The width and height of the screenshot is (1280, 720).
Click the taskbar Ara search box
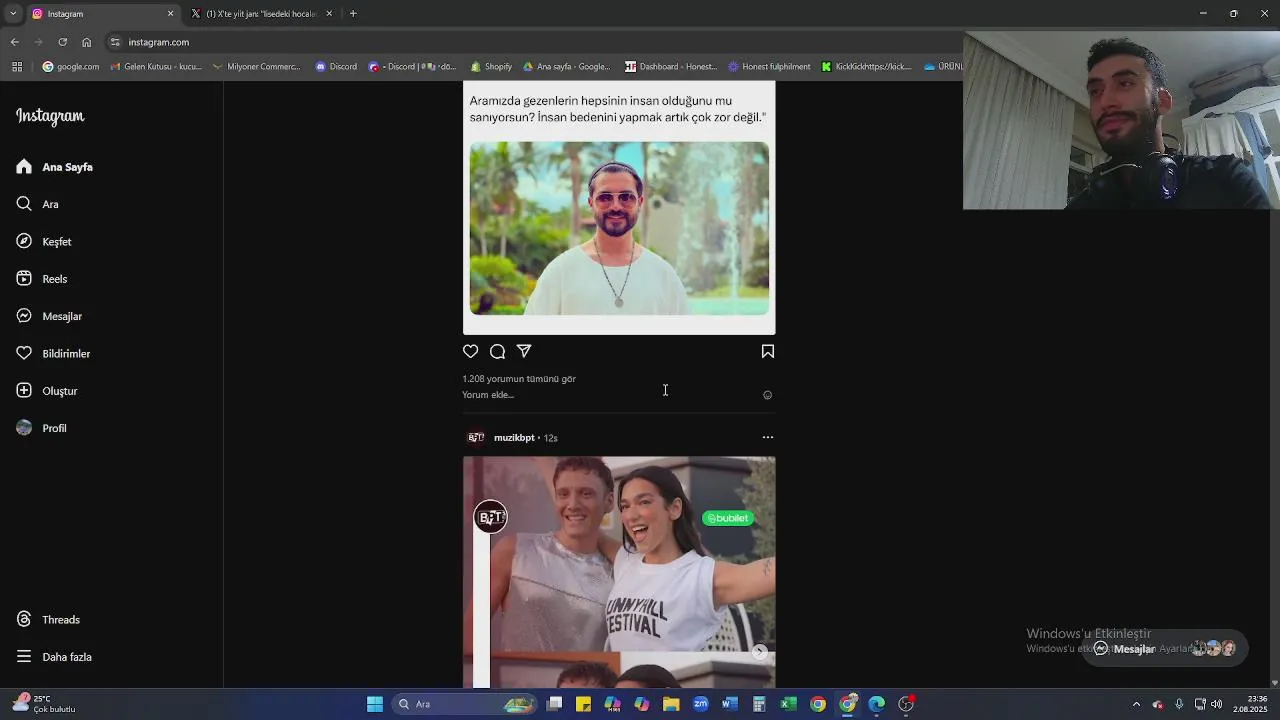click(463, 704)
